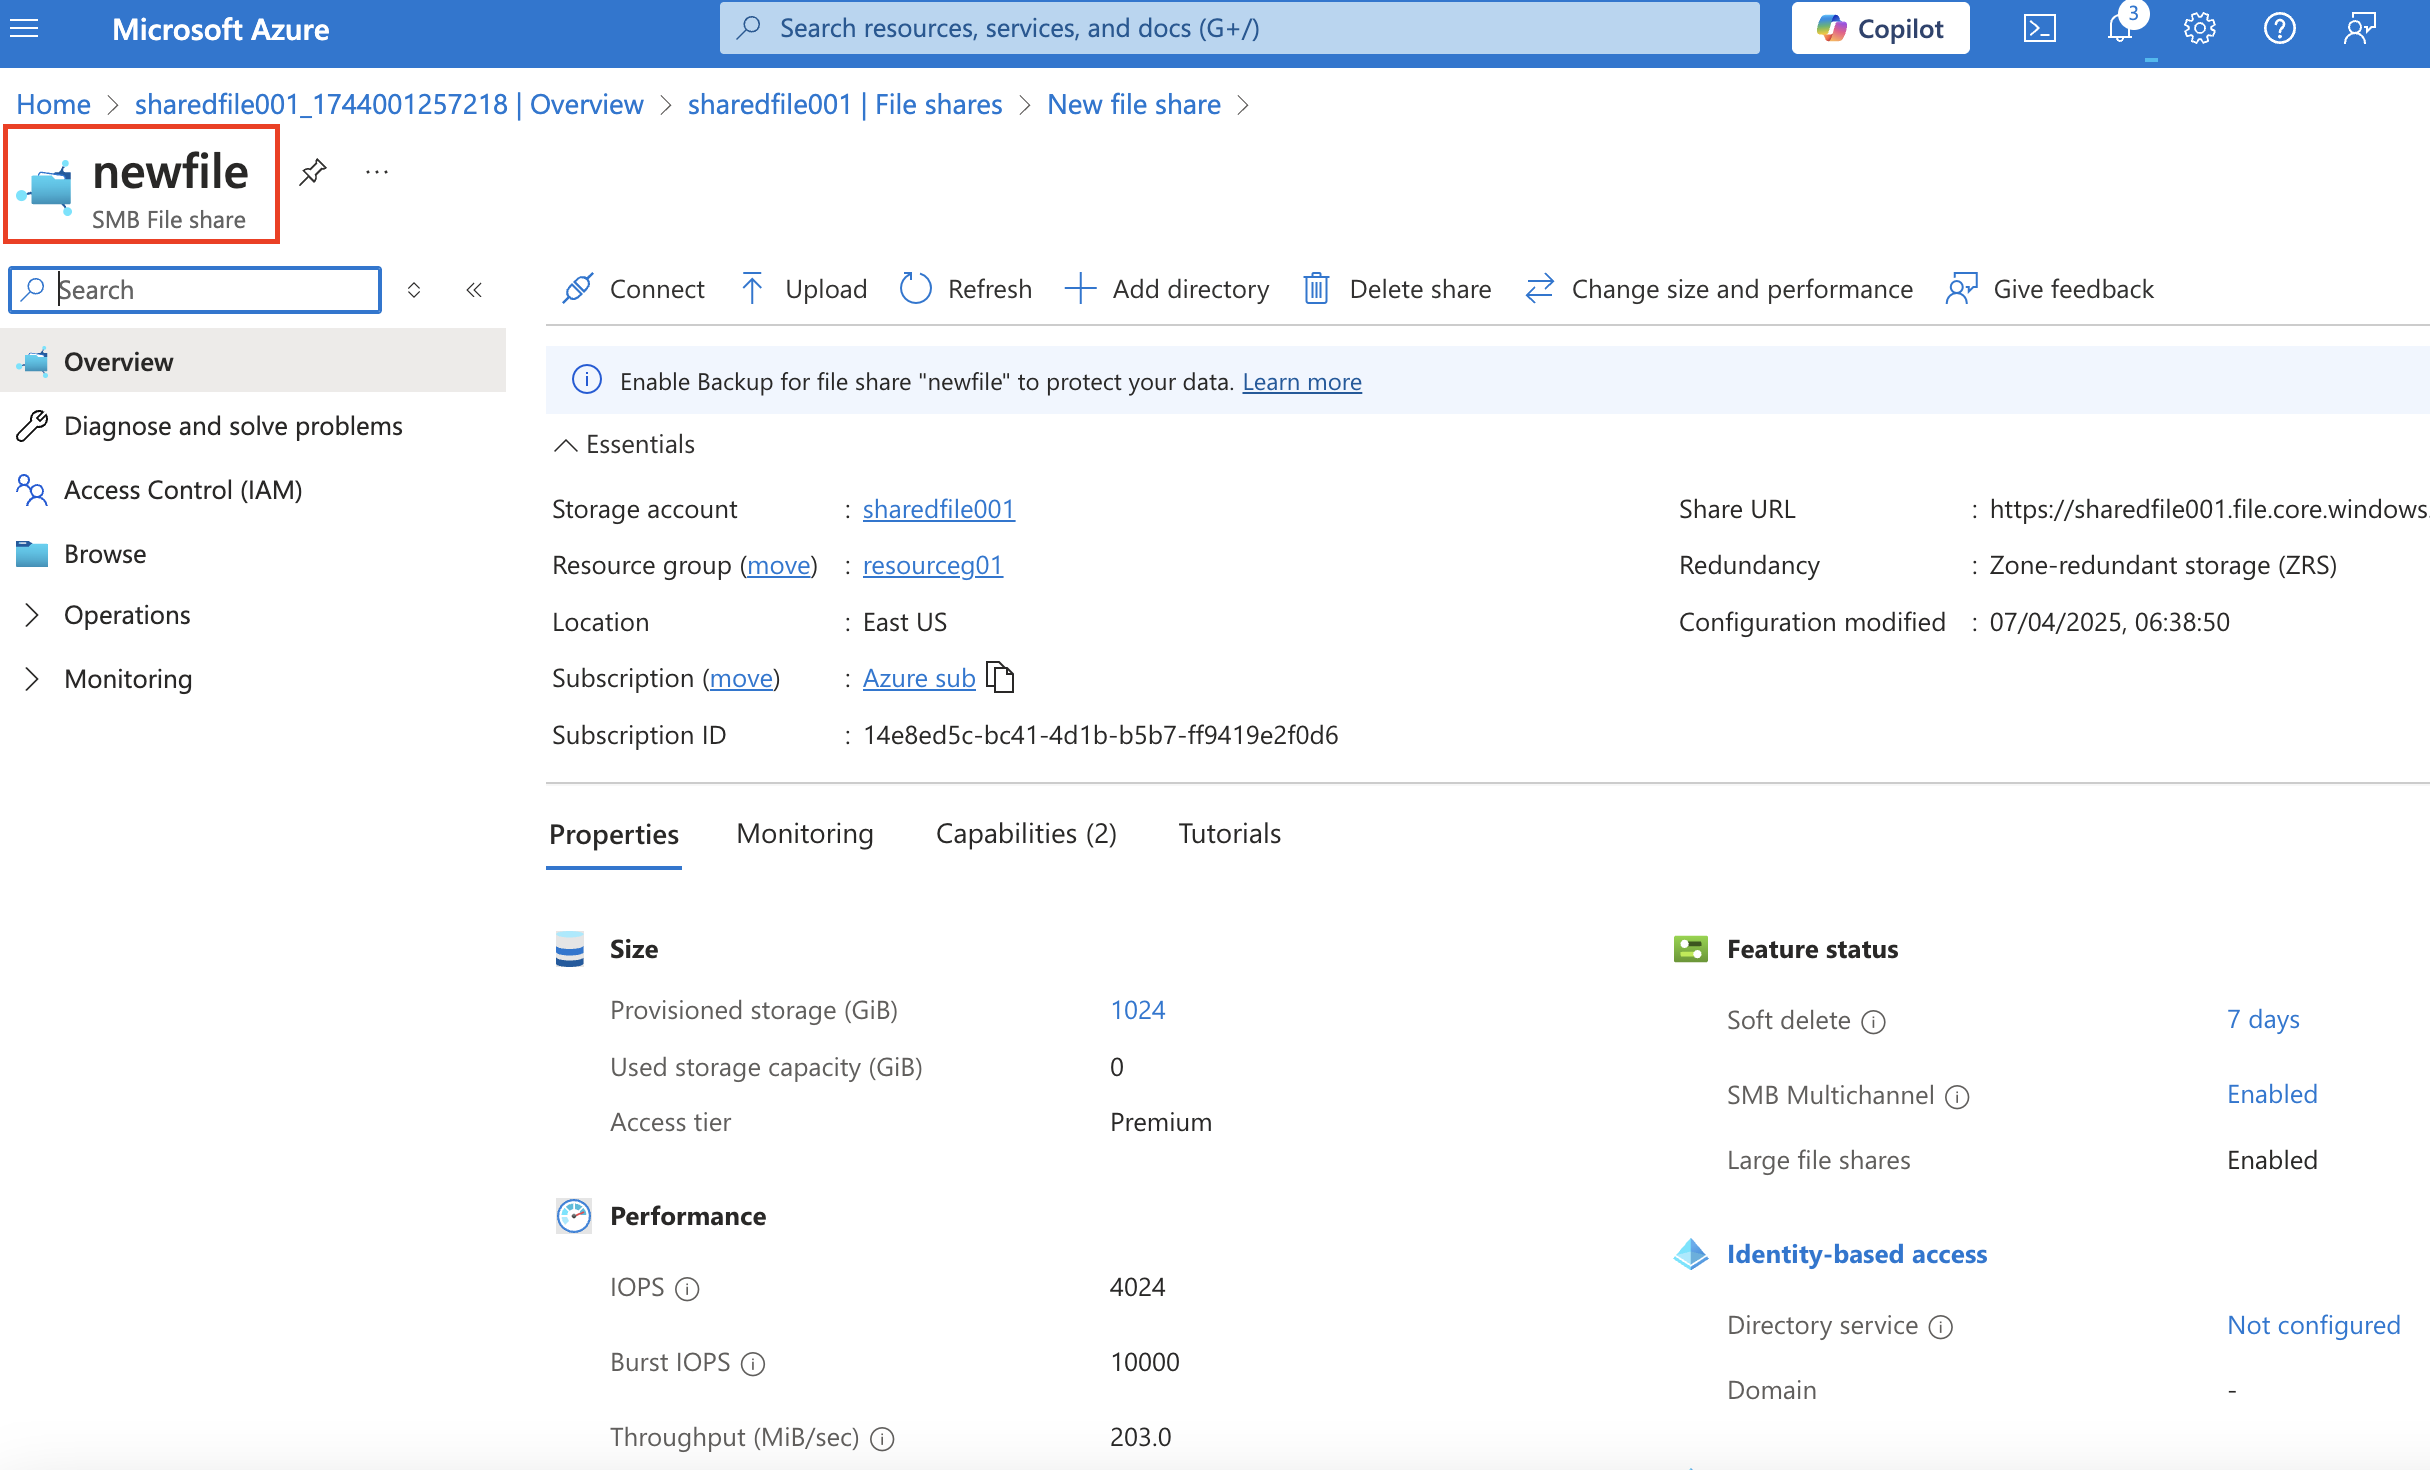The image size is (2430, 1470).
Task: Show info for SMB Multichannel
Action: click(1957, 1097)
